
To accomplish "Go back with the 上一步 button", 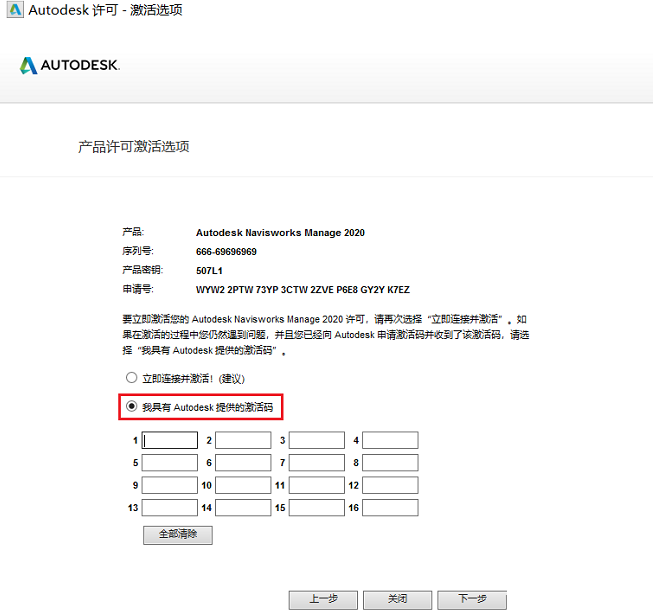I will point(323,600).
